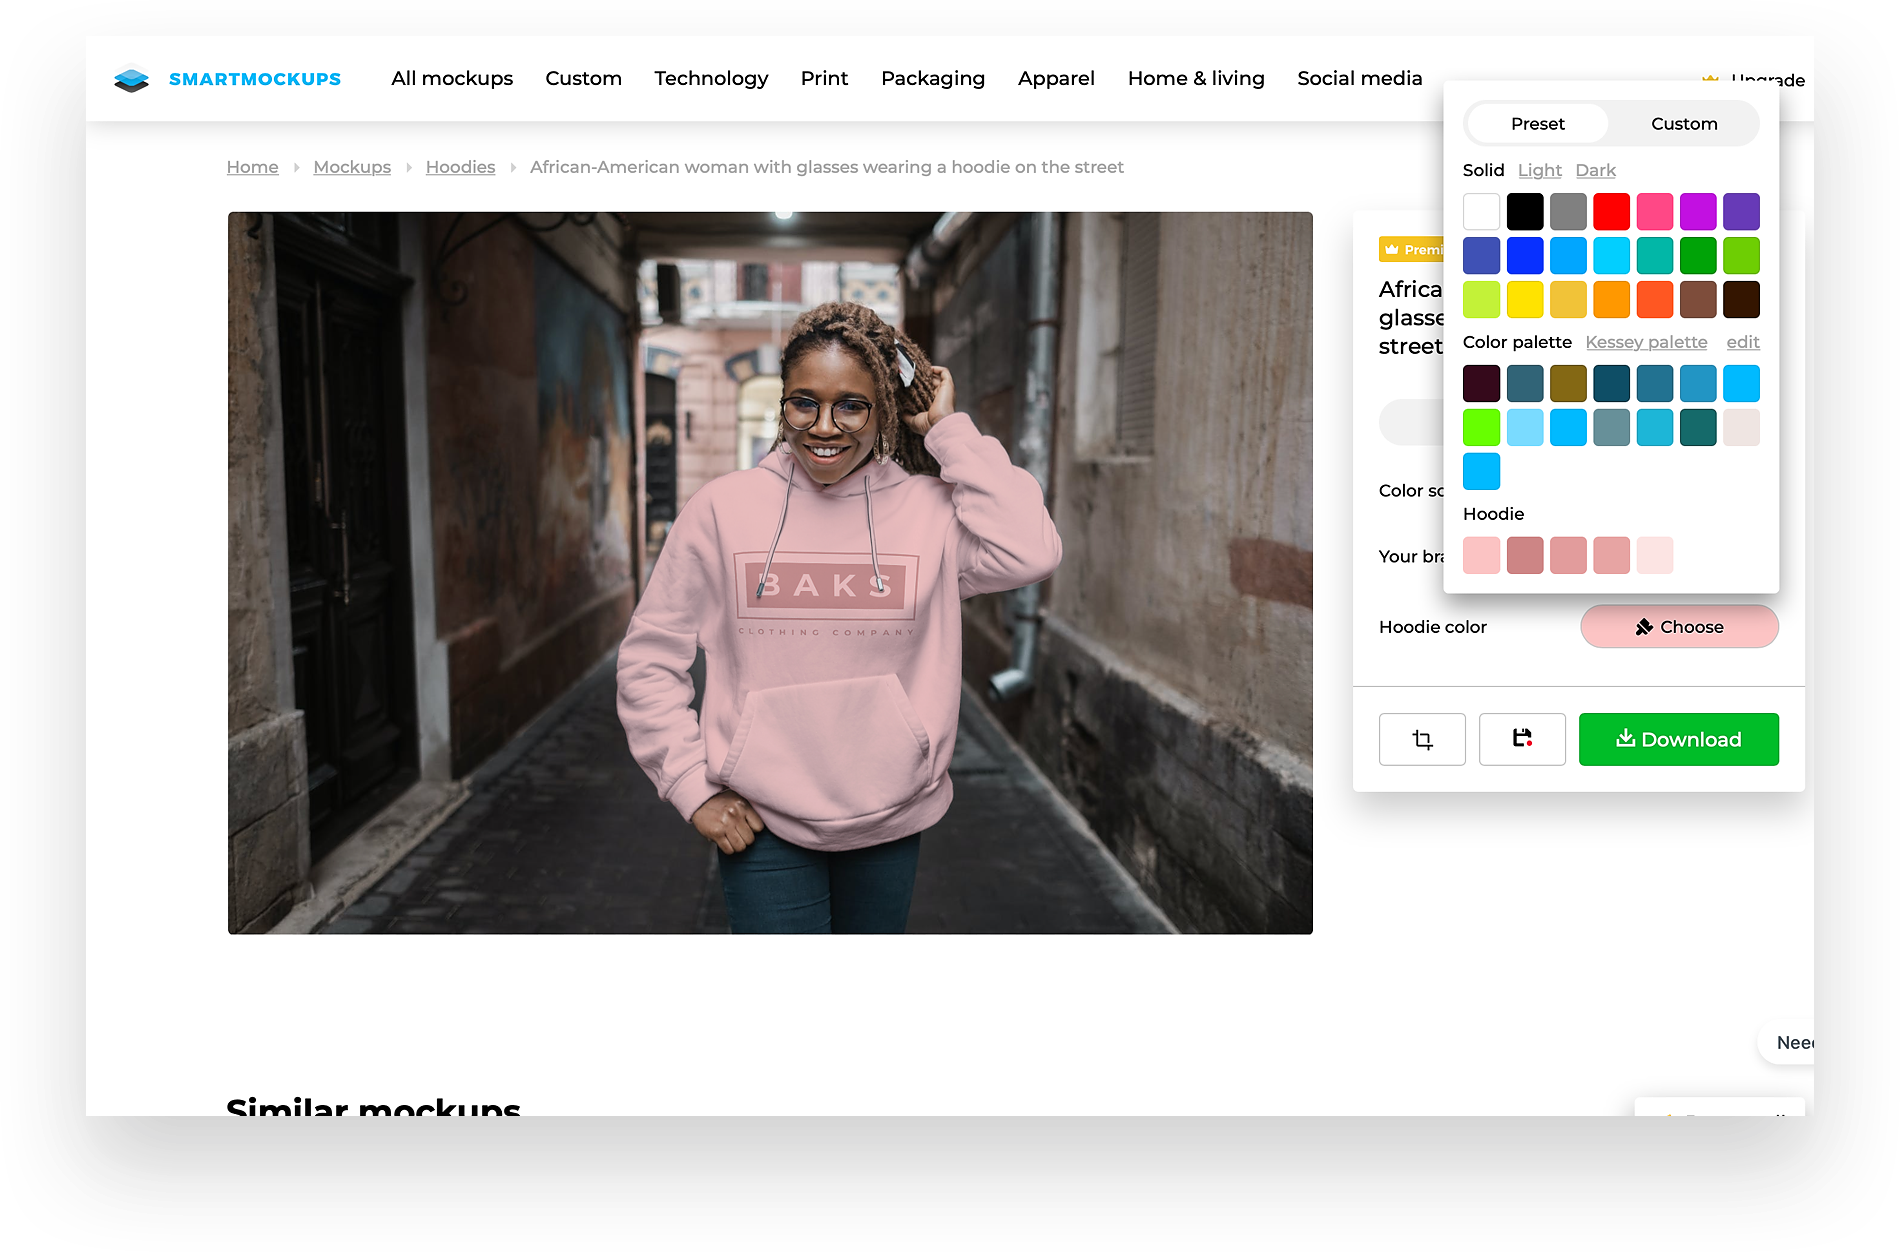Click the green Download button
This screenshot has height=1252, width=1900.
coord(1678,739)
